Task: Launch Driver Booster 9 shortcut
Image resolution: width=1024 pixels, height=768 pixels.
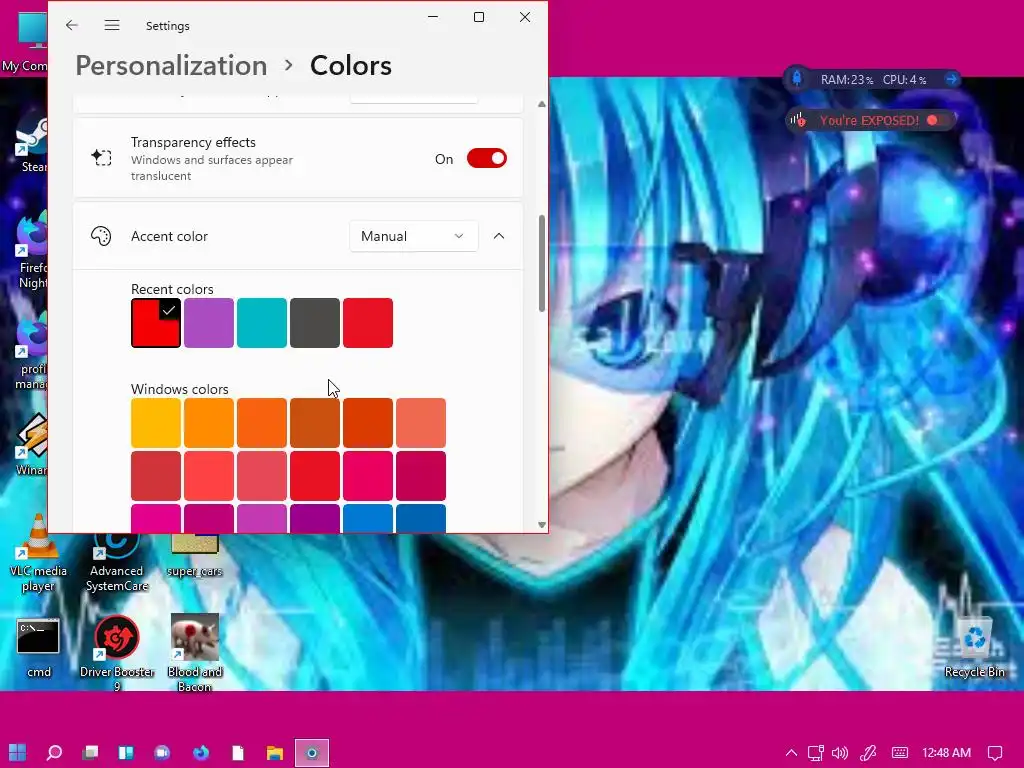Action: tap(117, 652)
